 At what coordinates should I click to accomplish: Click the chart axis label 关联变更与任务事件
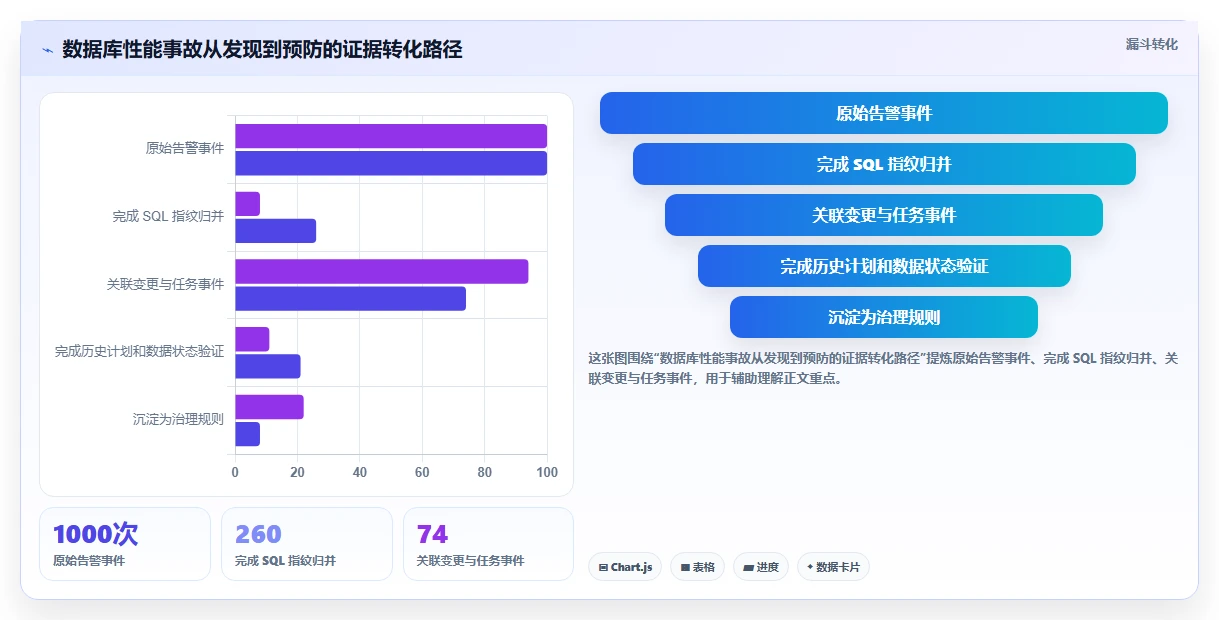pyautogui.click(x=165, y=284)
